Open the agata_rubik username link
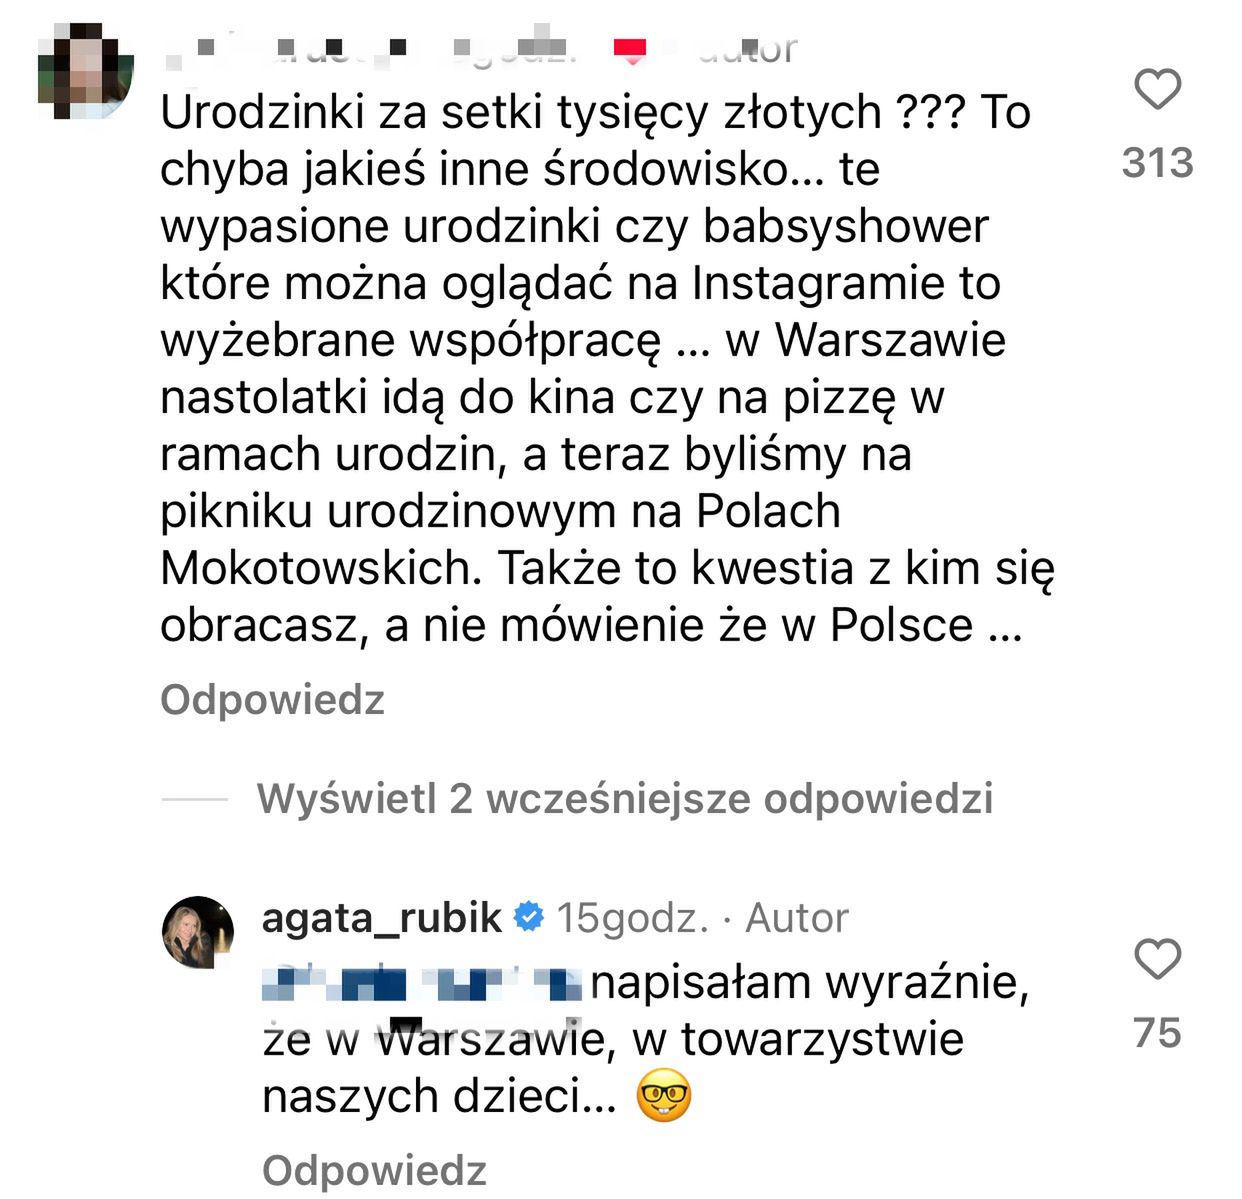1242x1199 pixels. coord(381,917)
